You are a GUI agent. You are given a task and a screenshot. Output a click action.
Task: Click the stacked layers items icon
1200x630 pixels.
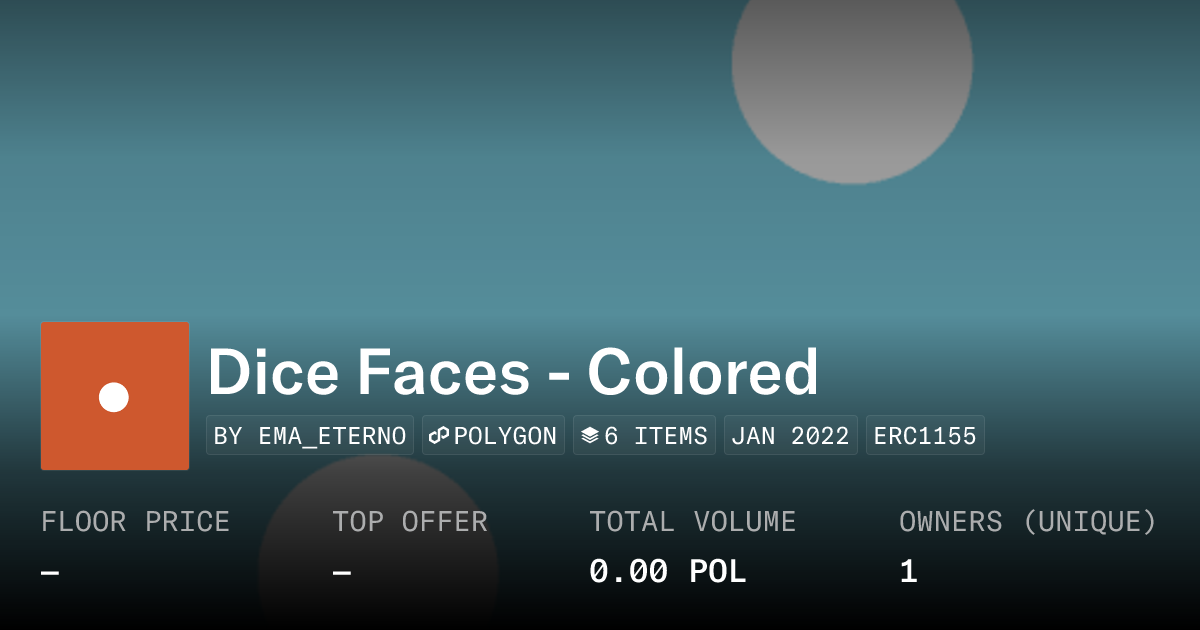pyautogui.click(x=590, y=436)
